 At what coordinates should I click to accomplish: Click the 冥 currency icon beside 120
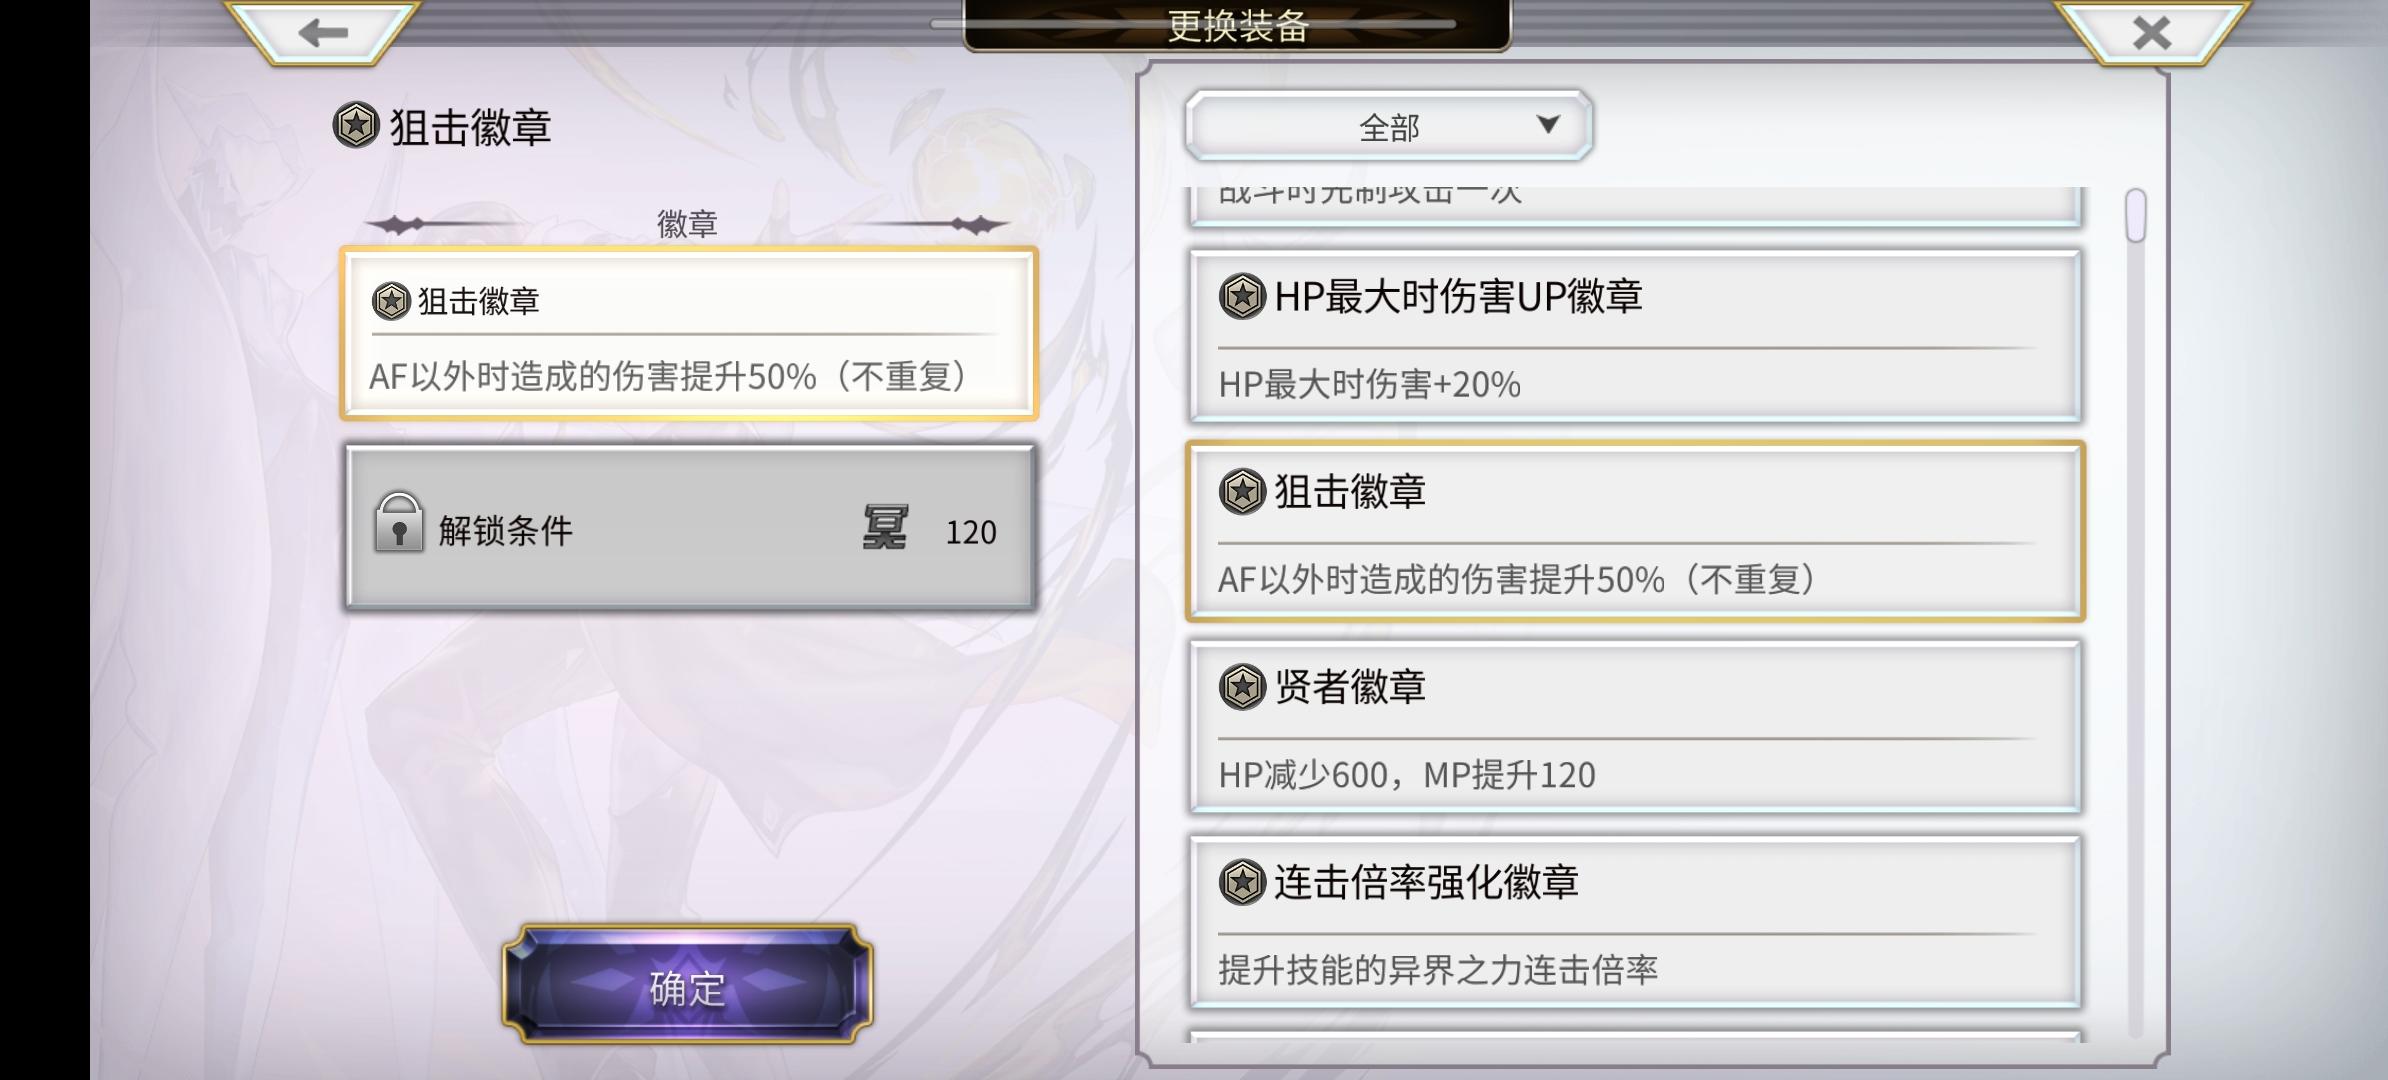tap(885, 528)
